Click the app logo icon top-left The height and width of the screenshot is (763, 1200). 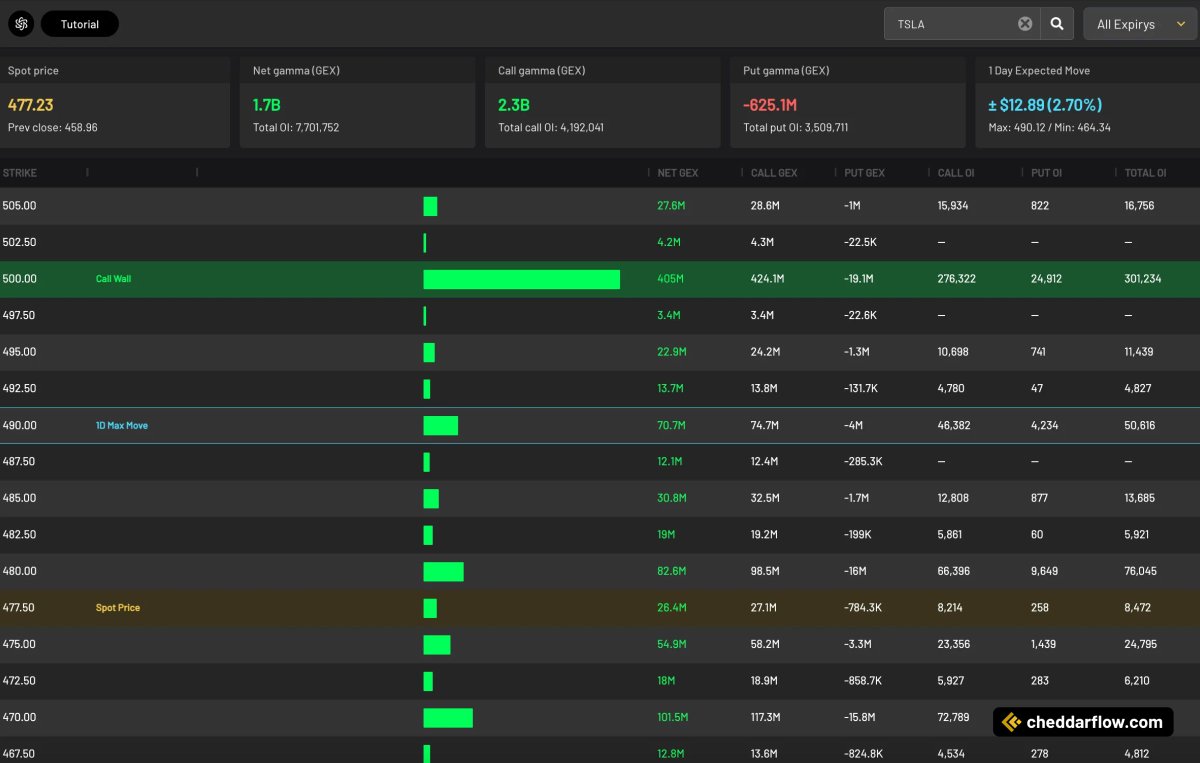click(x=20, y=23)
